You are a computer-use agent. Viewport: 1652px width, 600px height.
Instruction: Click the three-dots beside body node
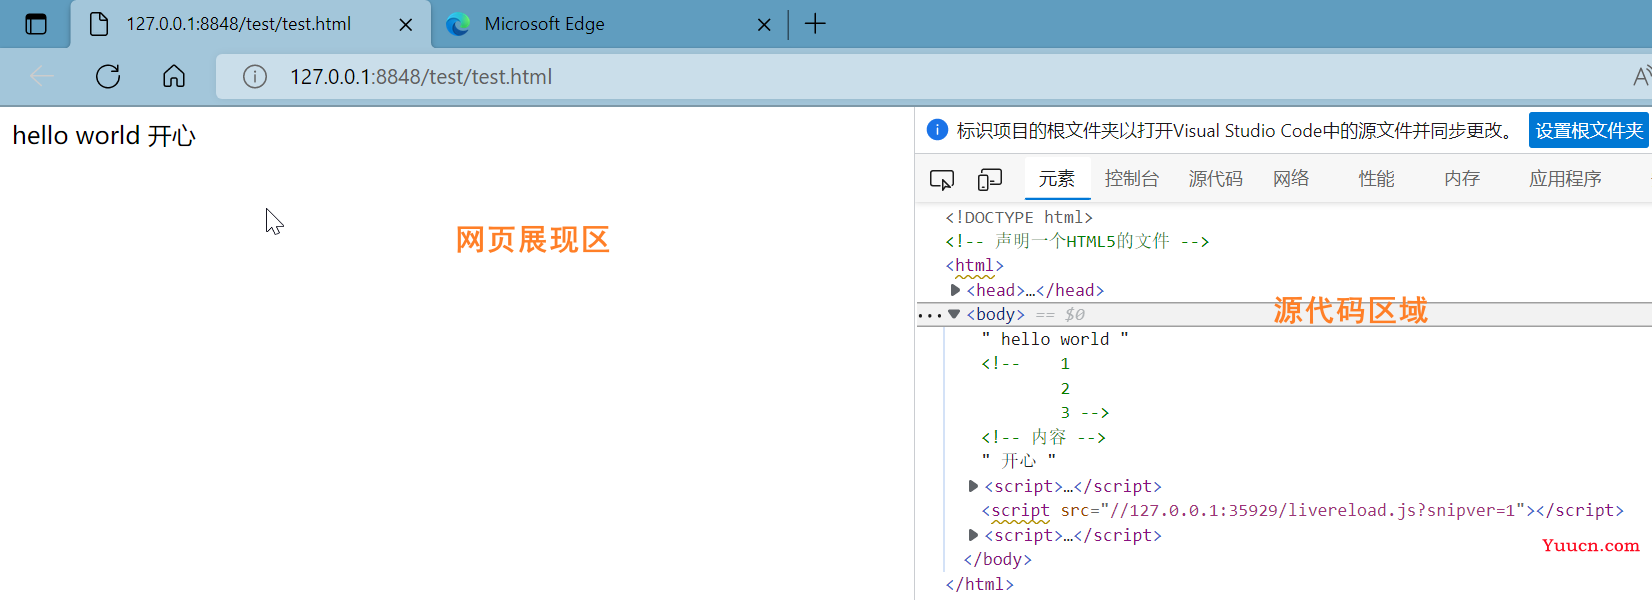point(930,315)
